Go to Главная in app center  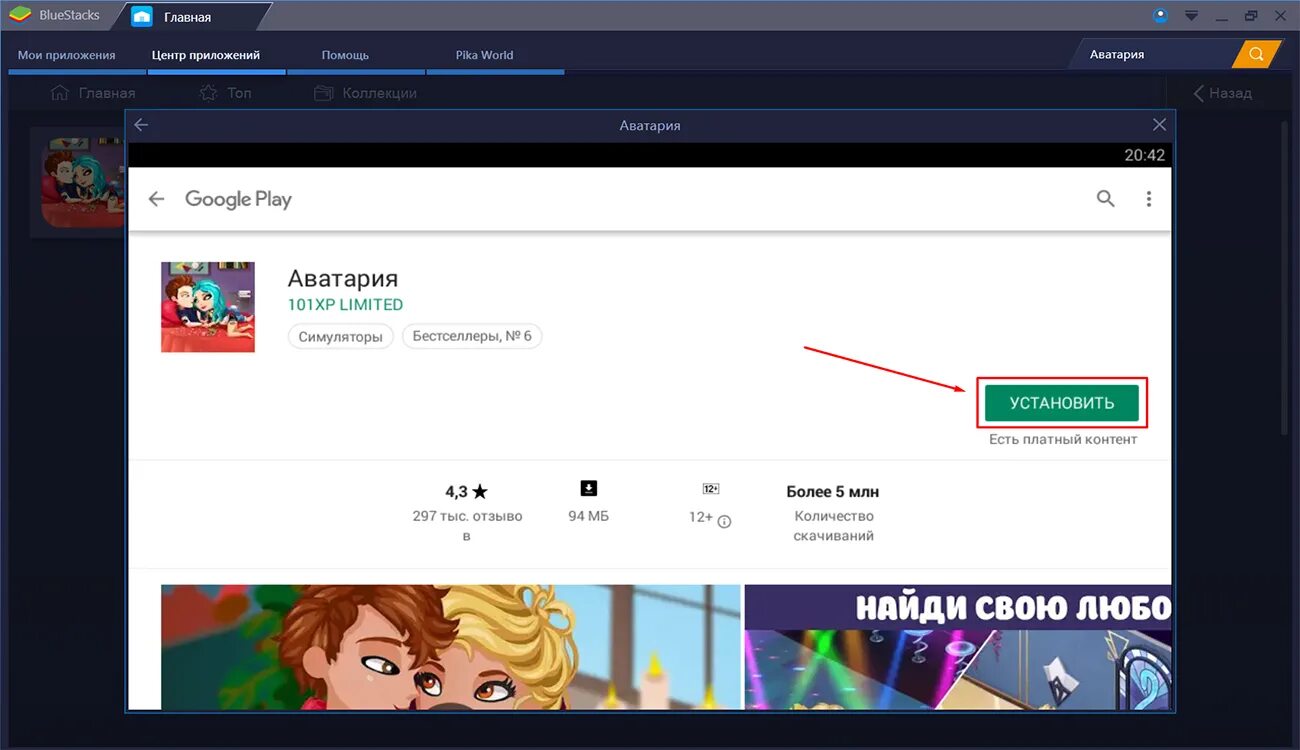(x=93, y=93)
